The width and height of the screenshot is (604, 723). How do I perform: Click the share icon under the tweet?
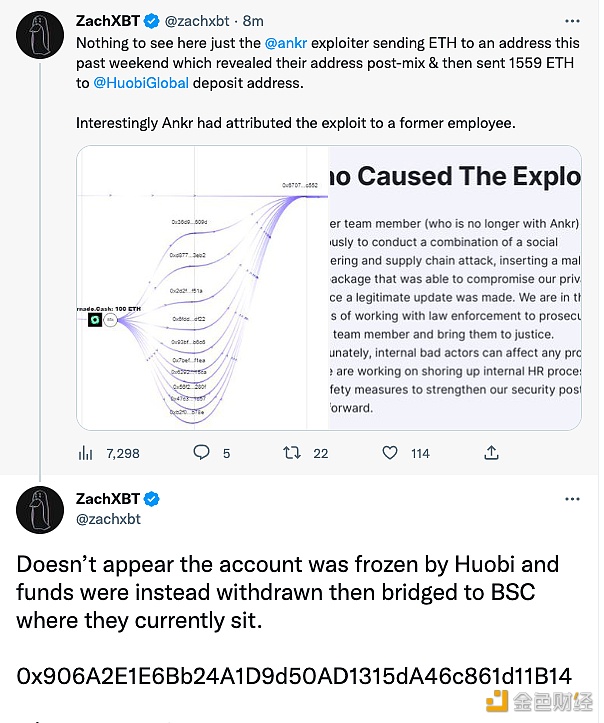(x=491, y=453)
